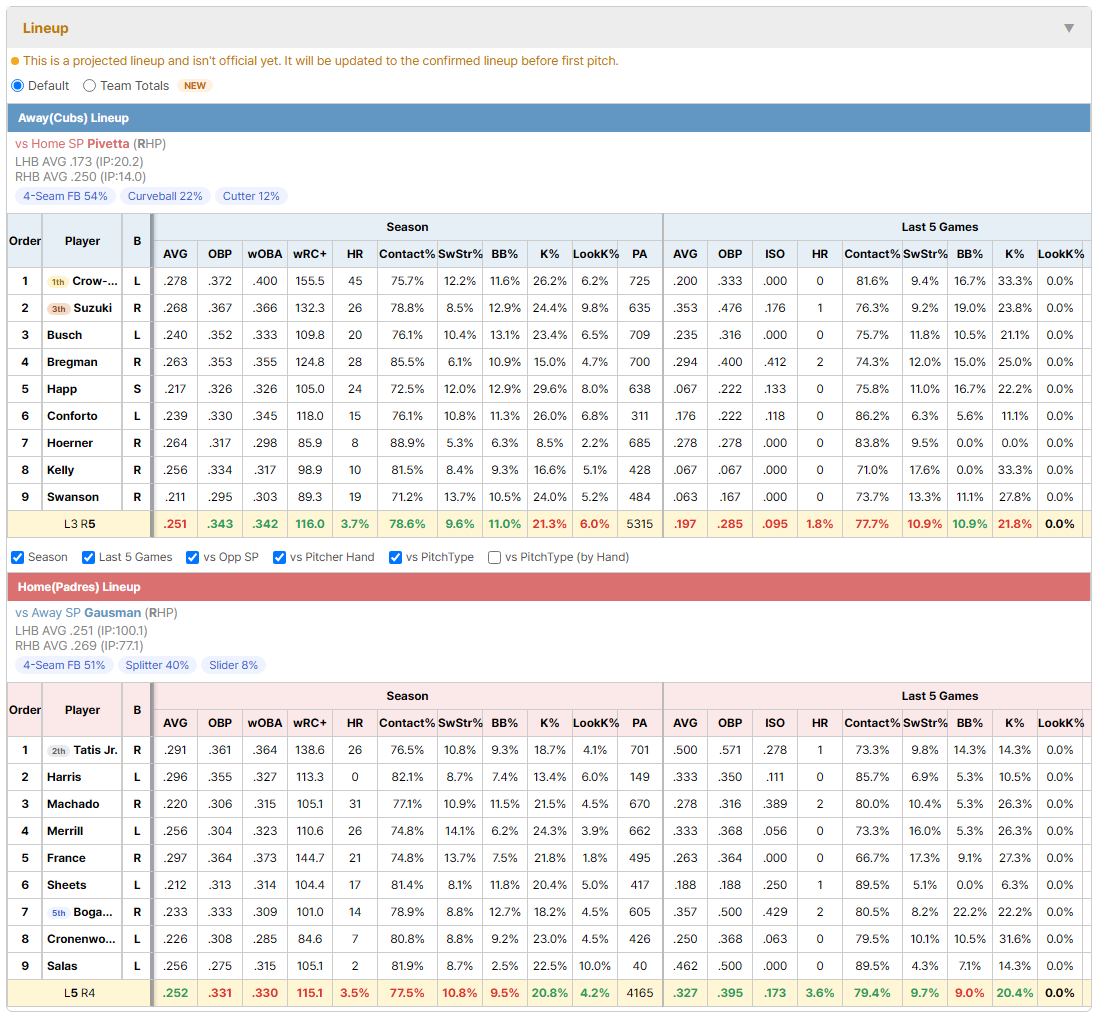The width and height of the screenshot is (1098, 1018).
Task: Uncheck the Last 5 Games checkbox
Action: pos(88,557)
